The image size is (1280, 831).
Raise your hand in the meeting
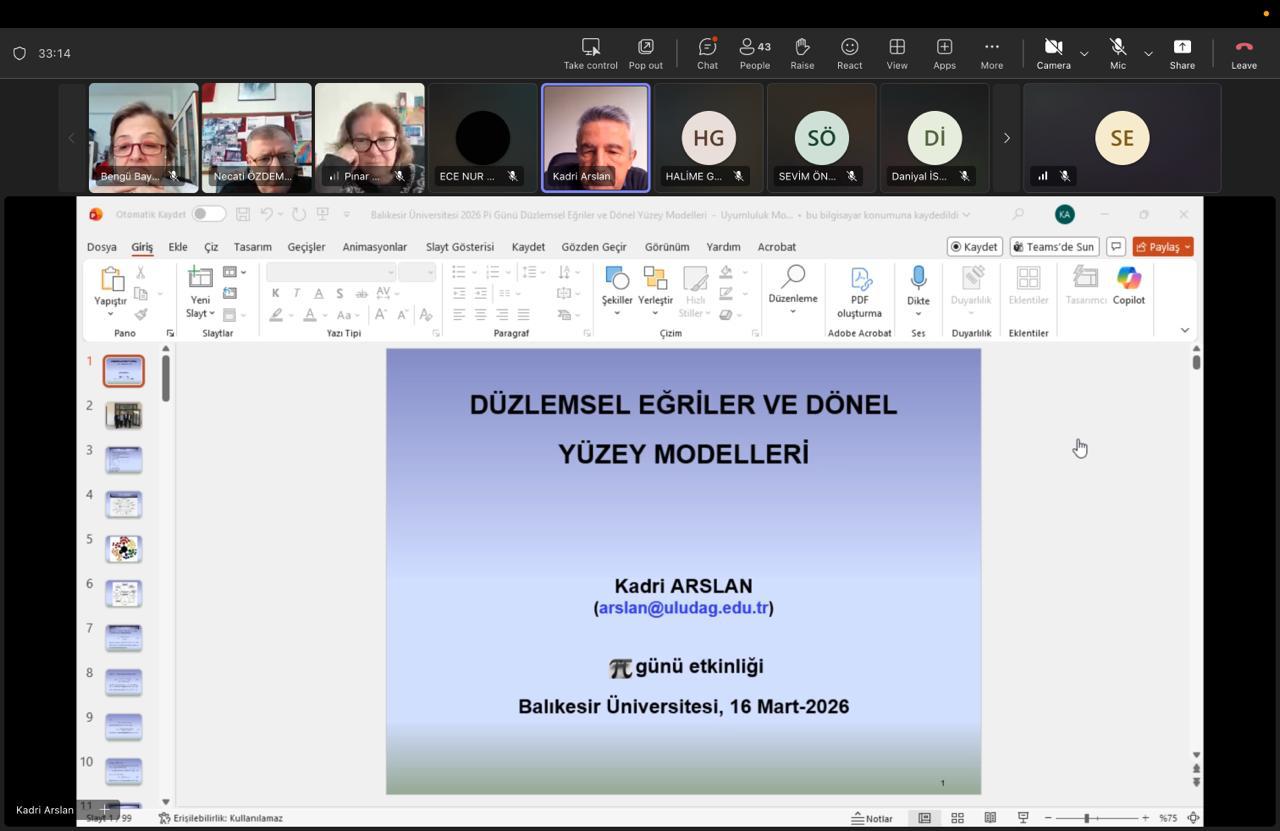[802, 54]
